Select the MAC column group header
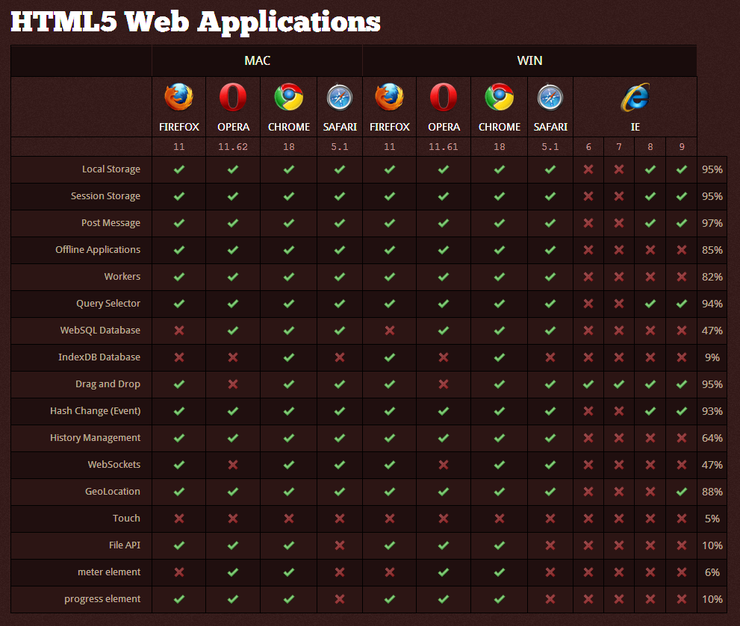740x626 pixels. coord(257,61)
